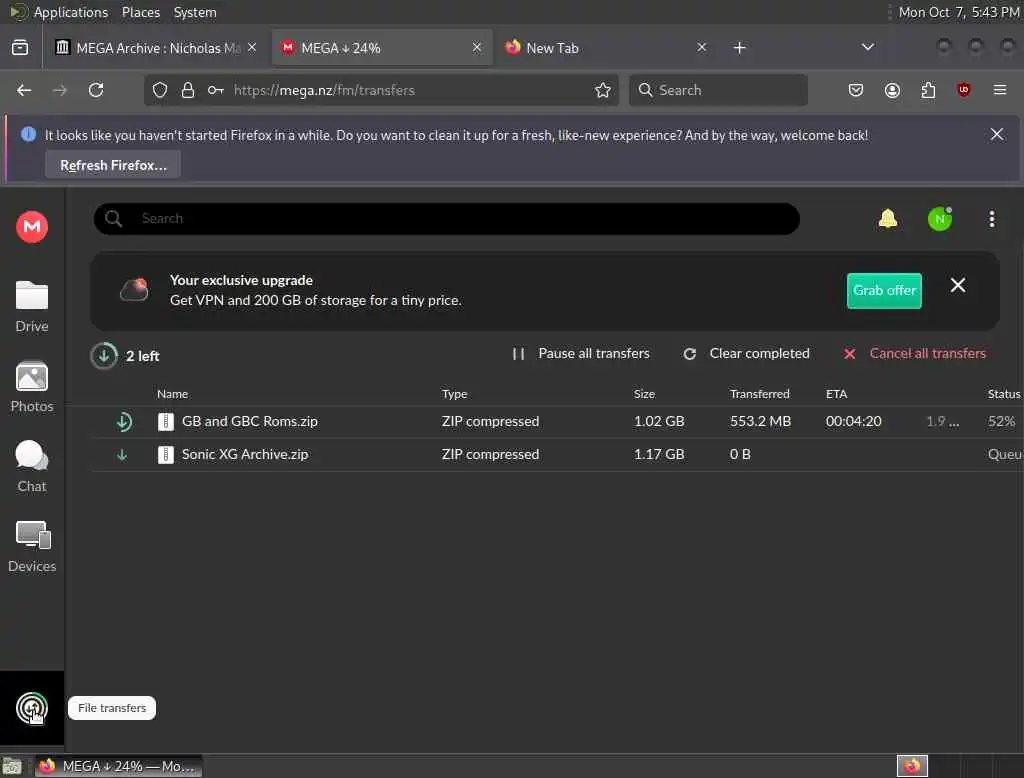Image resolution: width=1024 pixels, height=778 pixels.
Task: Open a new browser tab with plus
Action: point(739,48)
